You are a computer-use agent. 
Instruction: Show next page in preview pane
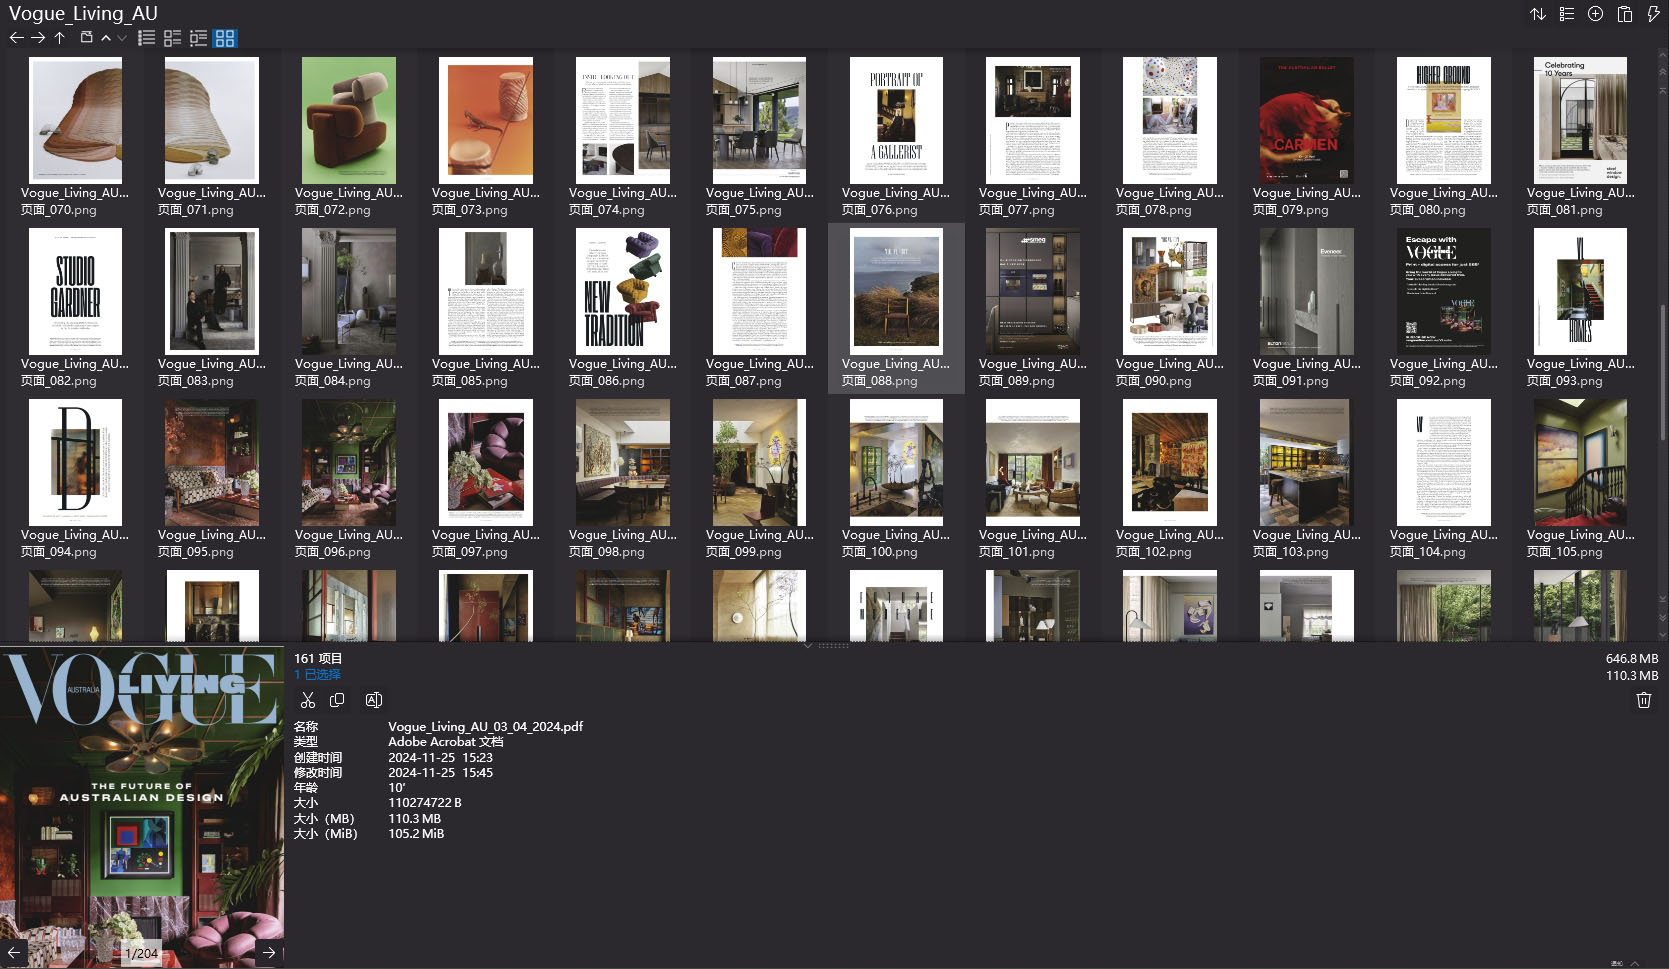click(x=269, y=952)
